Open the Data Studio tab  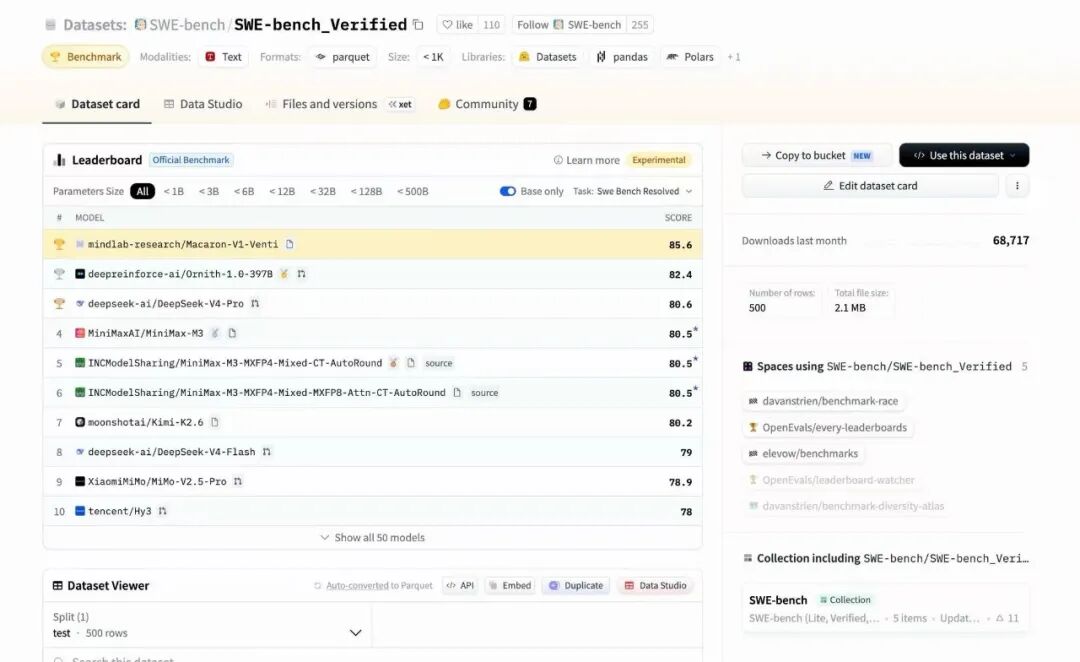coord(203,104)
